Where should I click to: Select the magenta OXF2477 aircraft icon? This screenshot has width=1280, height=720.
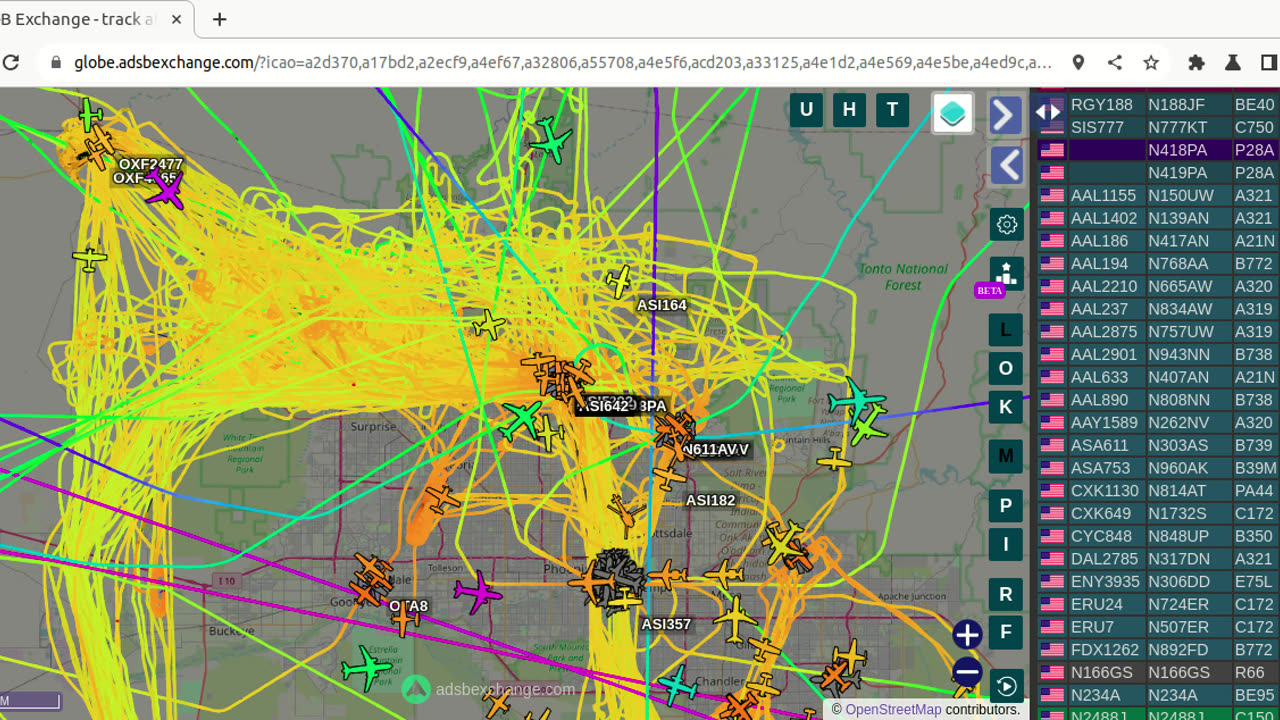(x=165, y=190)
